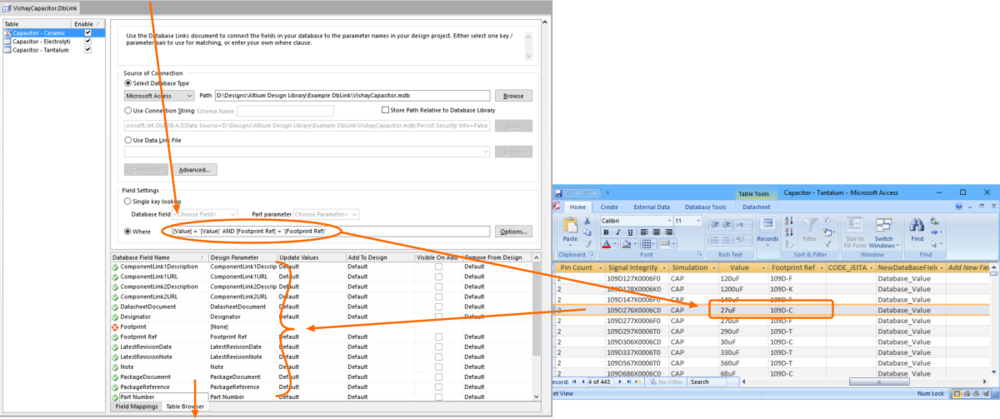Click the Font Color red A swatch
1000x419 pixels.
[607, 244]
